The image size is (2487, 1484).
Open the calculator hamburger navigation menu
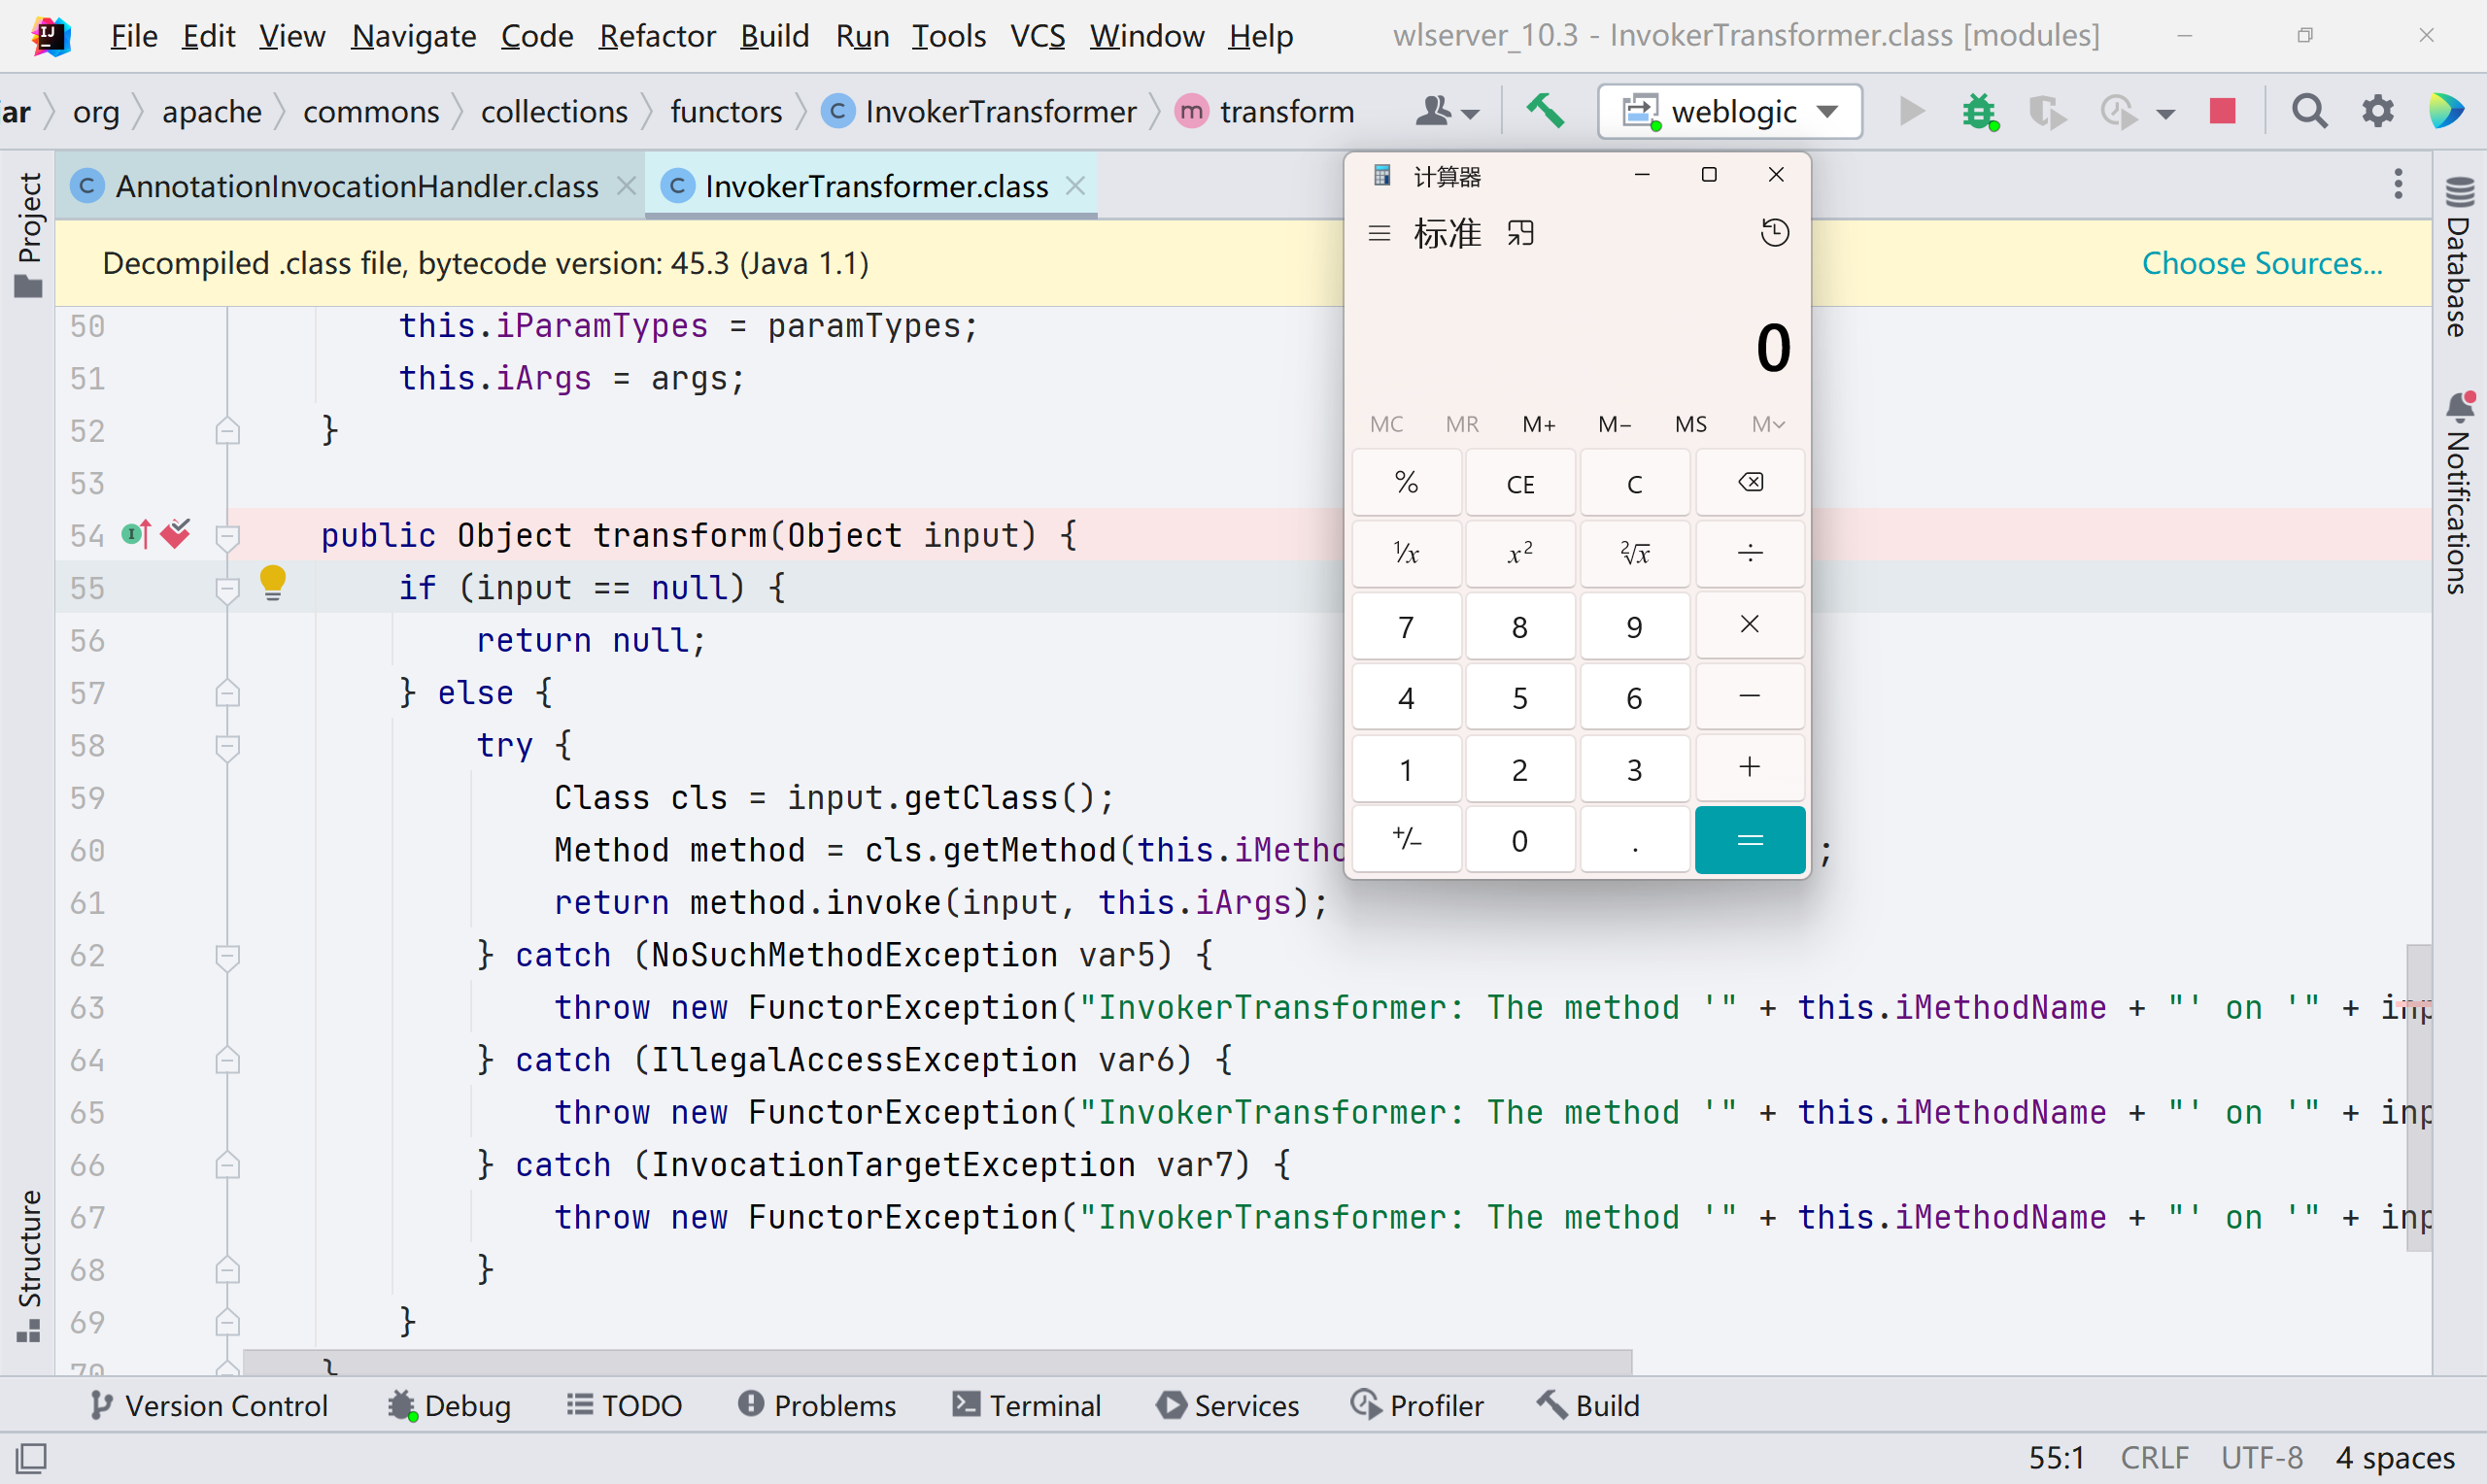pos(1379,232)
